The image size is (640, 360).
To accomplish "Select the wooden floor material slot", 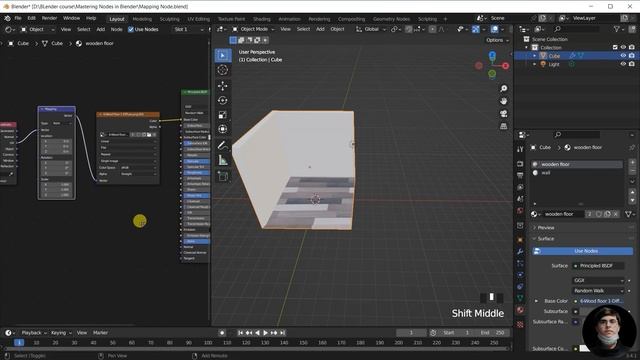I will (x=577, y=164).
